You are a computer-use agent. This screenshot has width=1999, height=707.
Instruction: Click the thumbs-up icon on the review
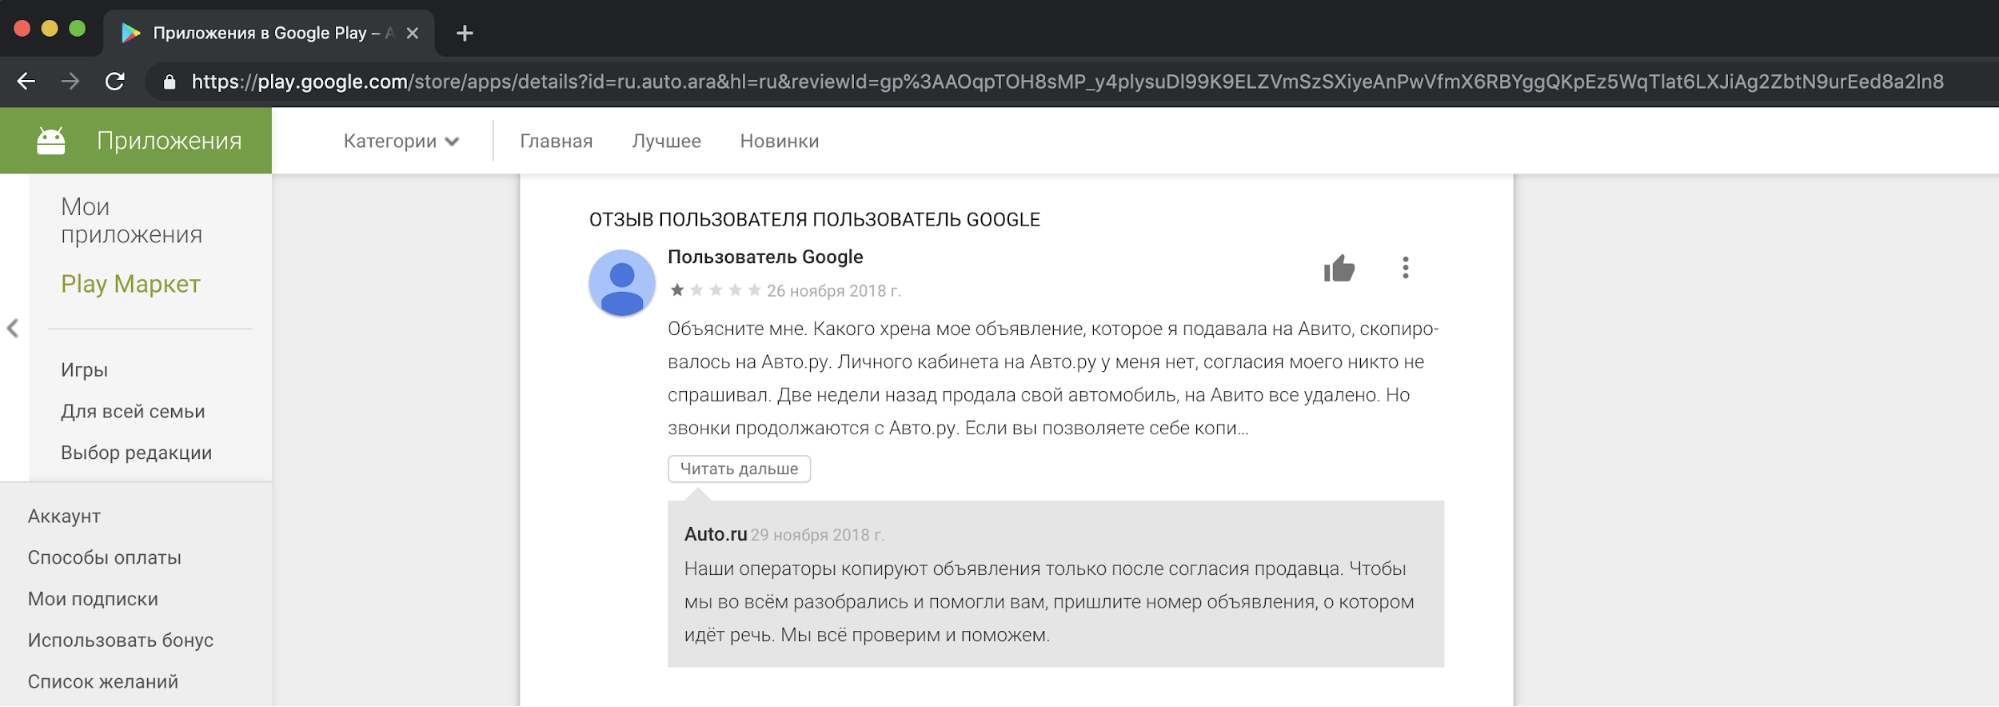(1338, 268)
